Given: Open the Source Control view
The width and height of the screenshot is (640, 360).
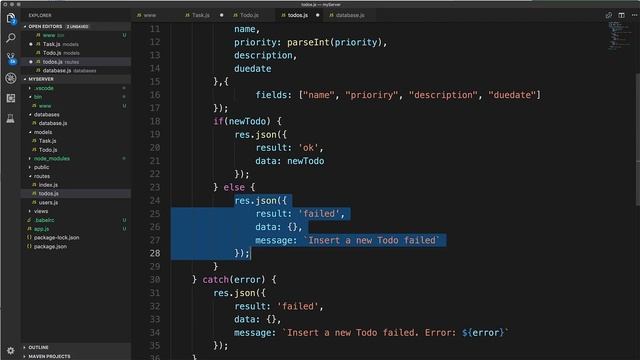Looking at the screenshot, I should (x=11, y=58).
